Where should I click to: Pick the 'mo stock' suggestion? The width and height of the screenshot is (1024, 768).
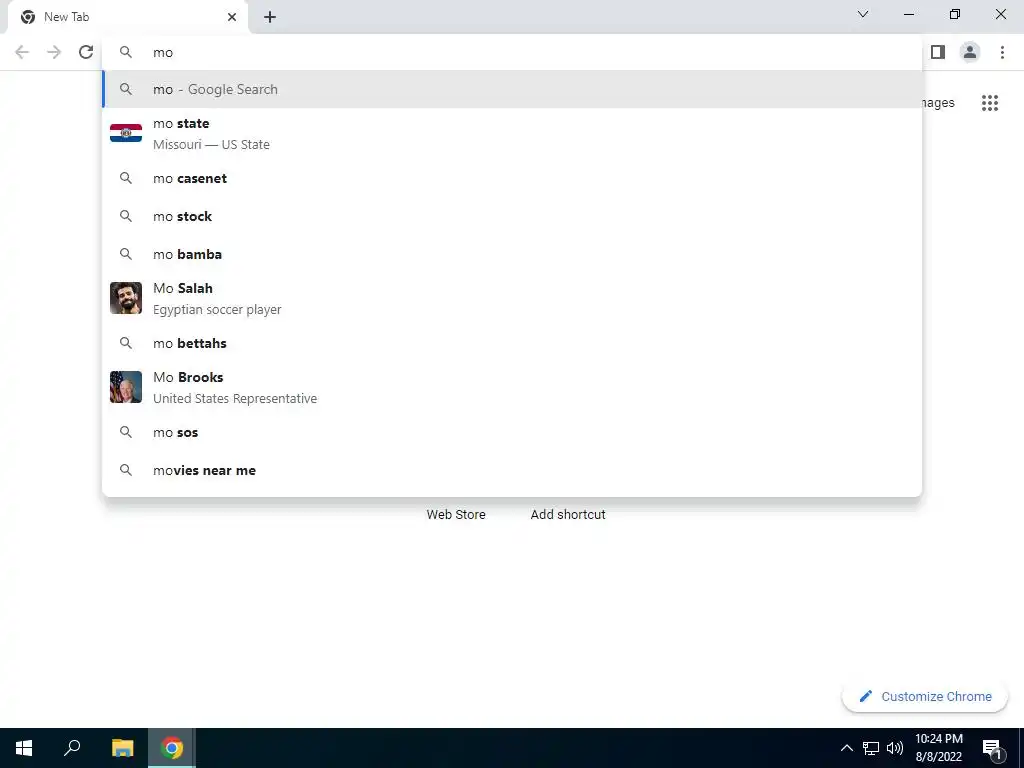[512, 216]
